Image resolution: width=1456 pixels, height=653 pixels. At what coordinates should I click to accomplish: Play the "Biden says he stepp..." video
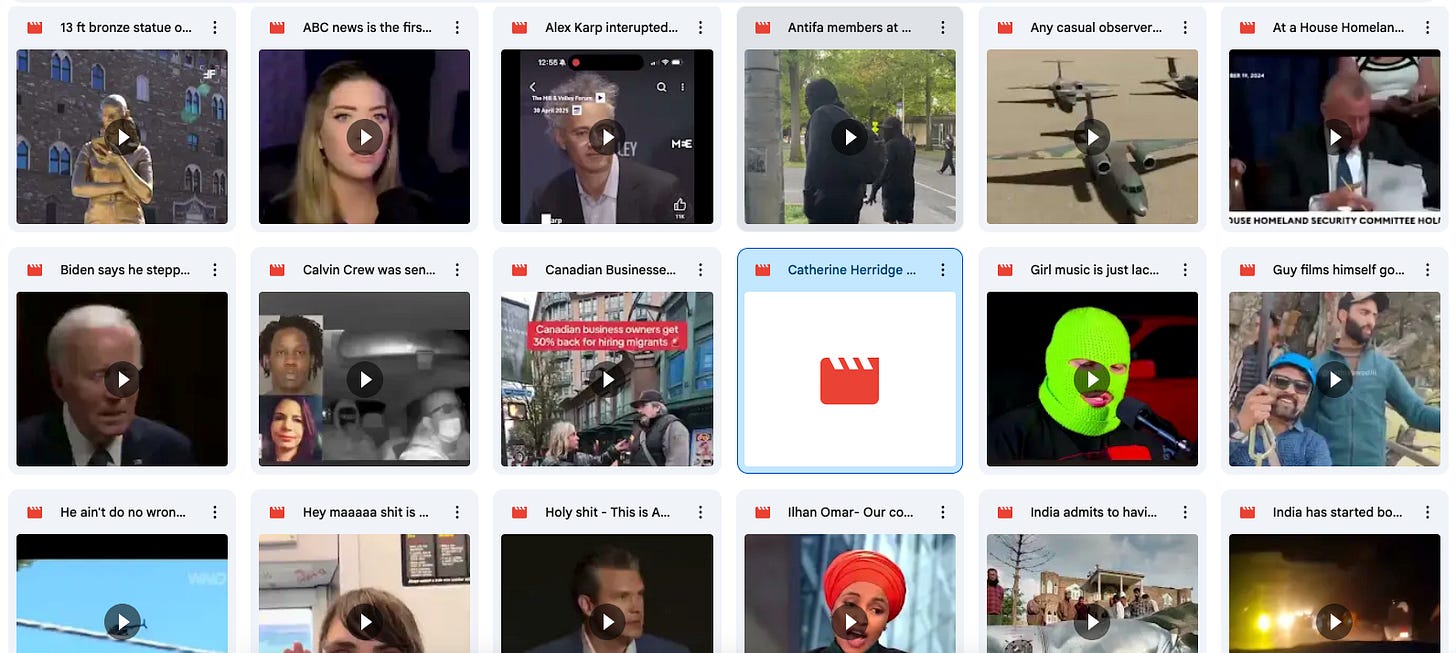point(122,379)
